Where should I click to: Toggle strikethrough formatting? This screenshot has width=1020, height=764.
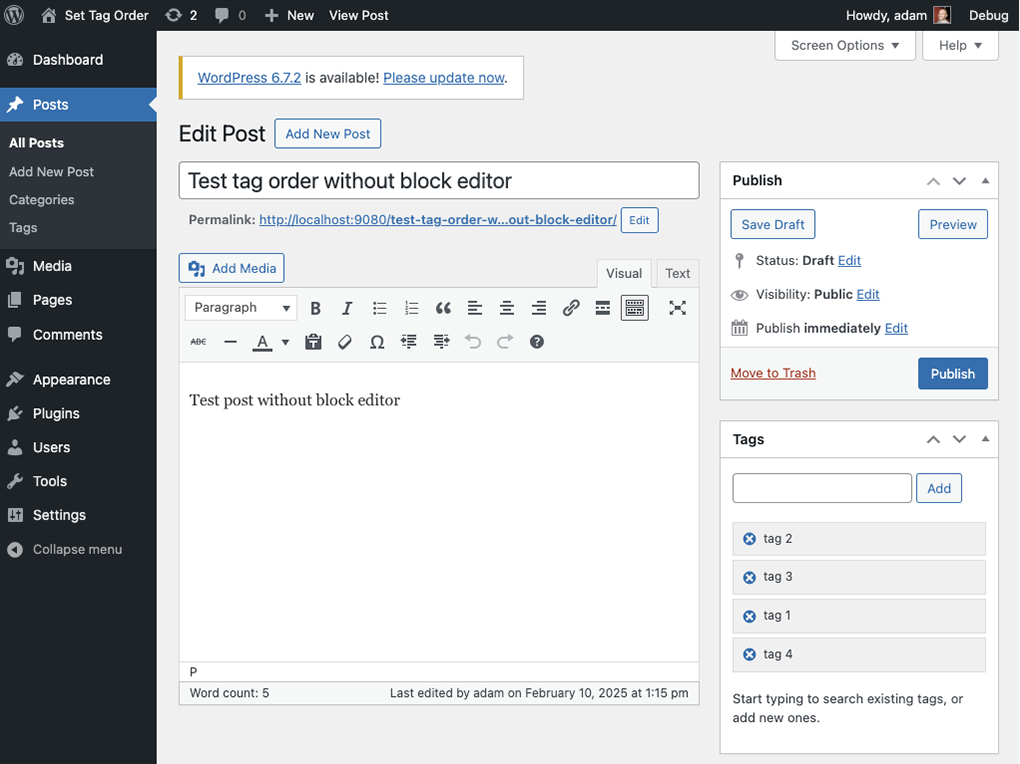tap(198, 342)
